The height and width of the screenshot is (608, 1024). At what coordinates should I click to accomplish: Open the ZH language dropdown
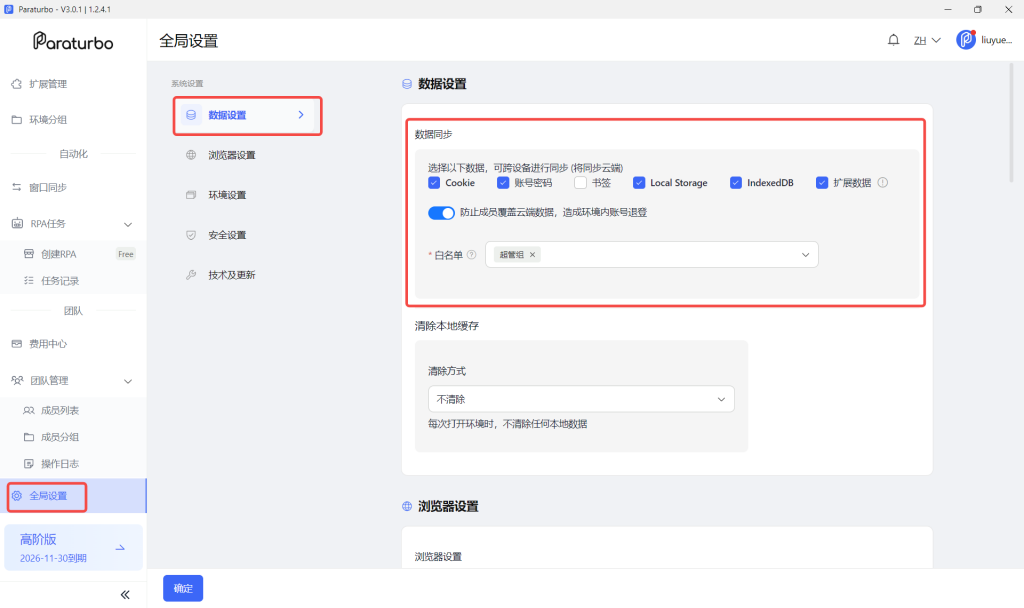click(927, 40)
